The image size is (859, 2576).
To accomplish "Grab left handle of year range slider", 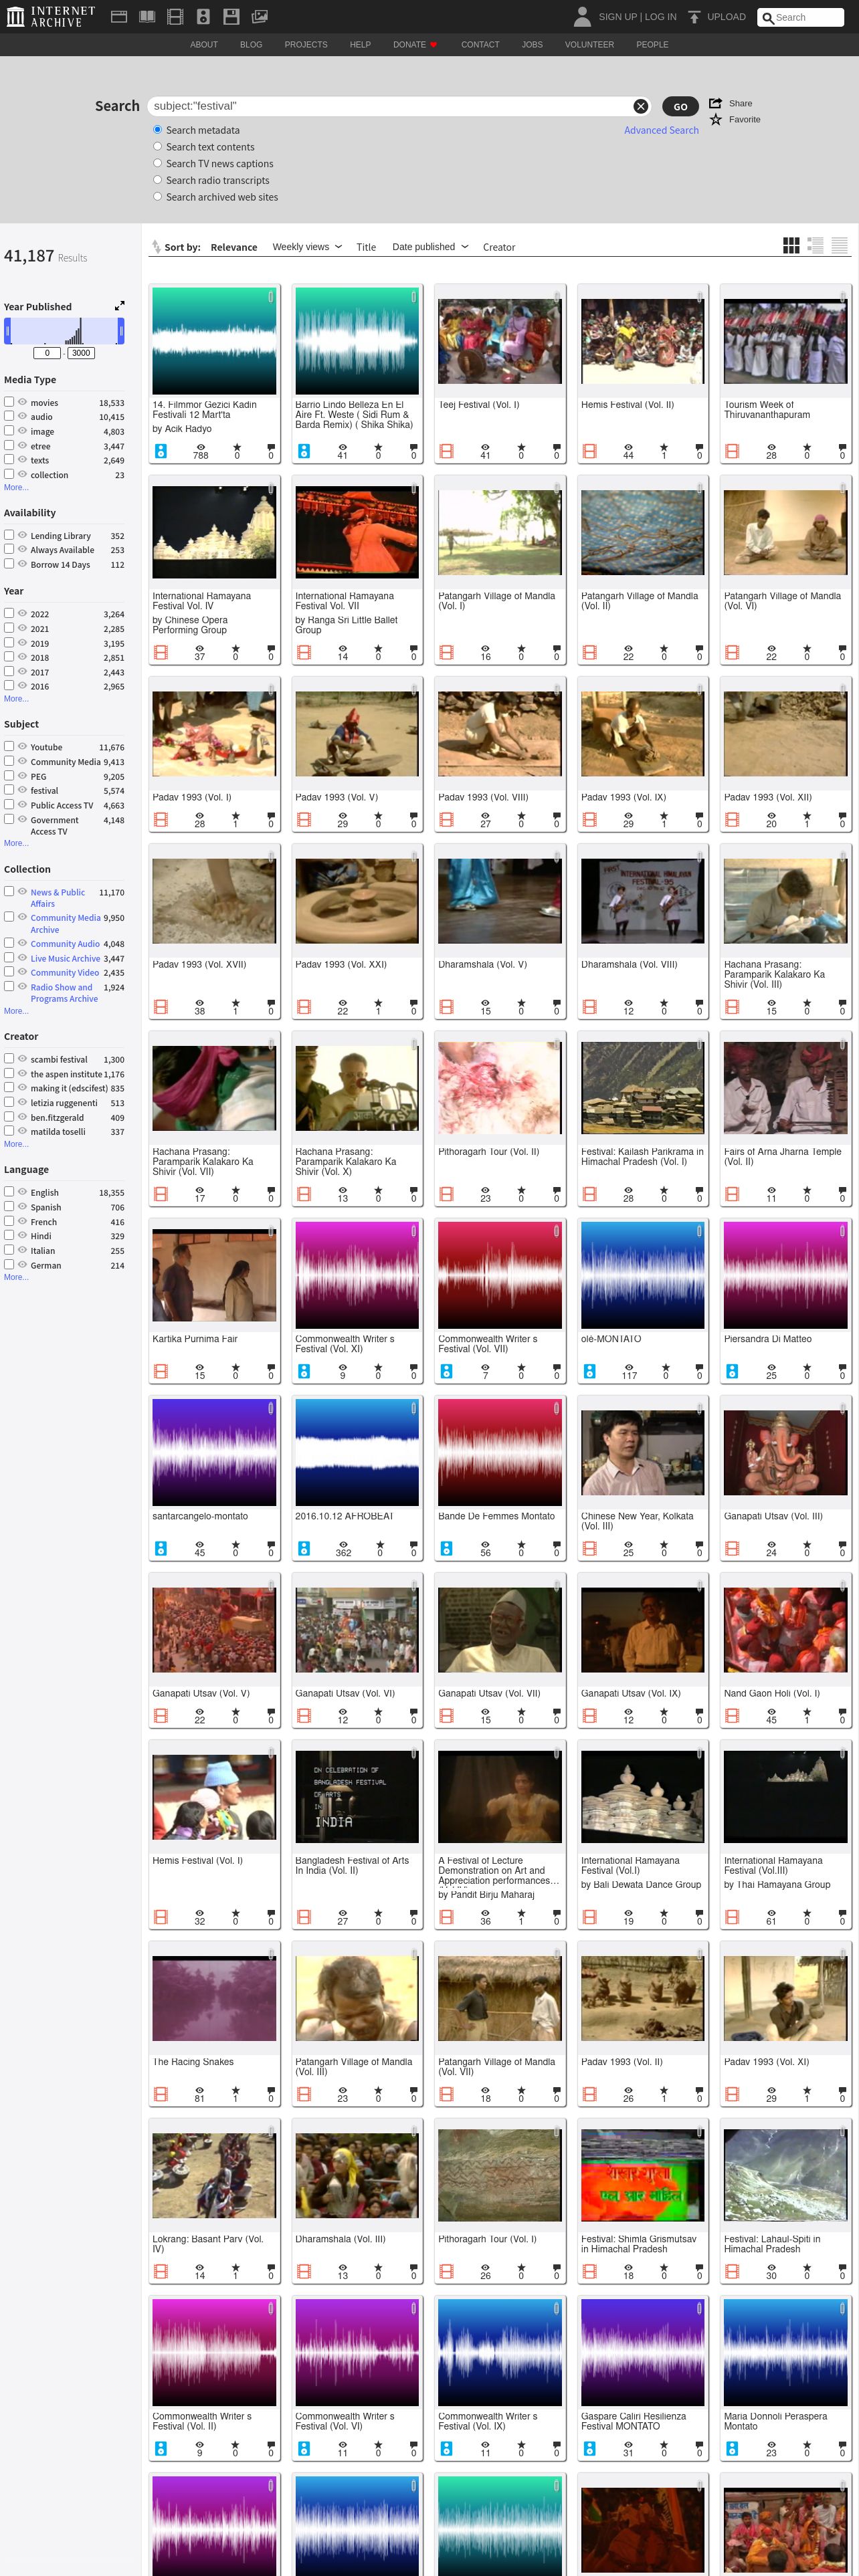I will pos(7,331).
